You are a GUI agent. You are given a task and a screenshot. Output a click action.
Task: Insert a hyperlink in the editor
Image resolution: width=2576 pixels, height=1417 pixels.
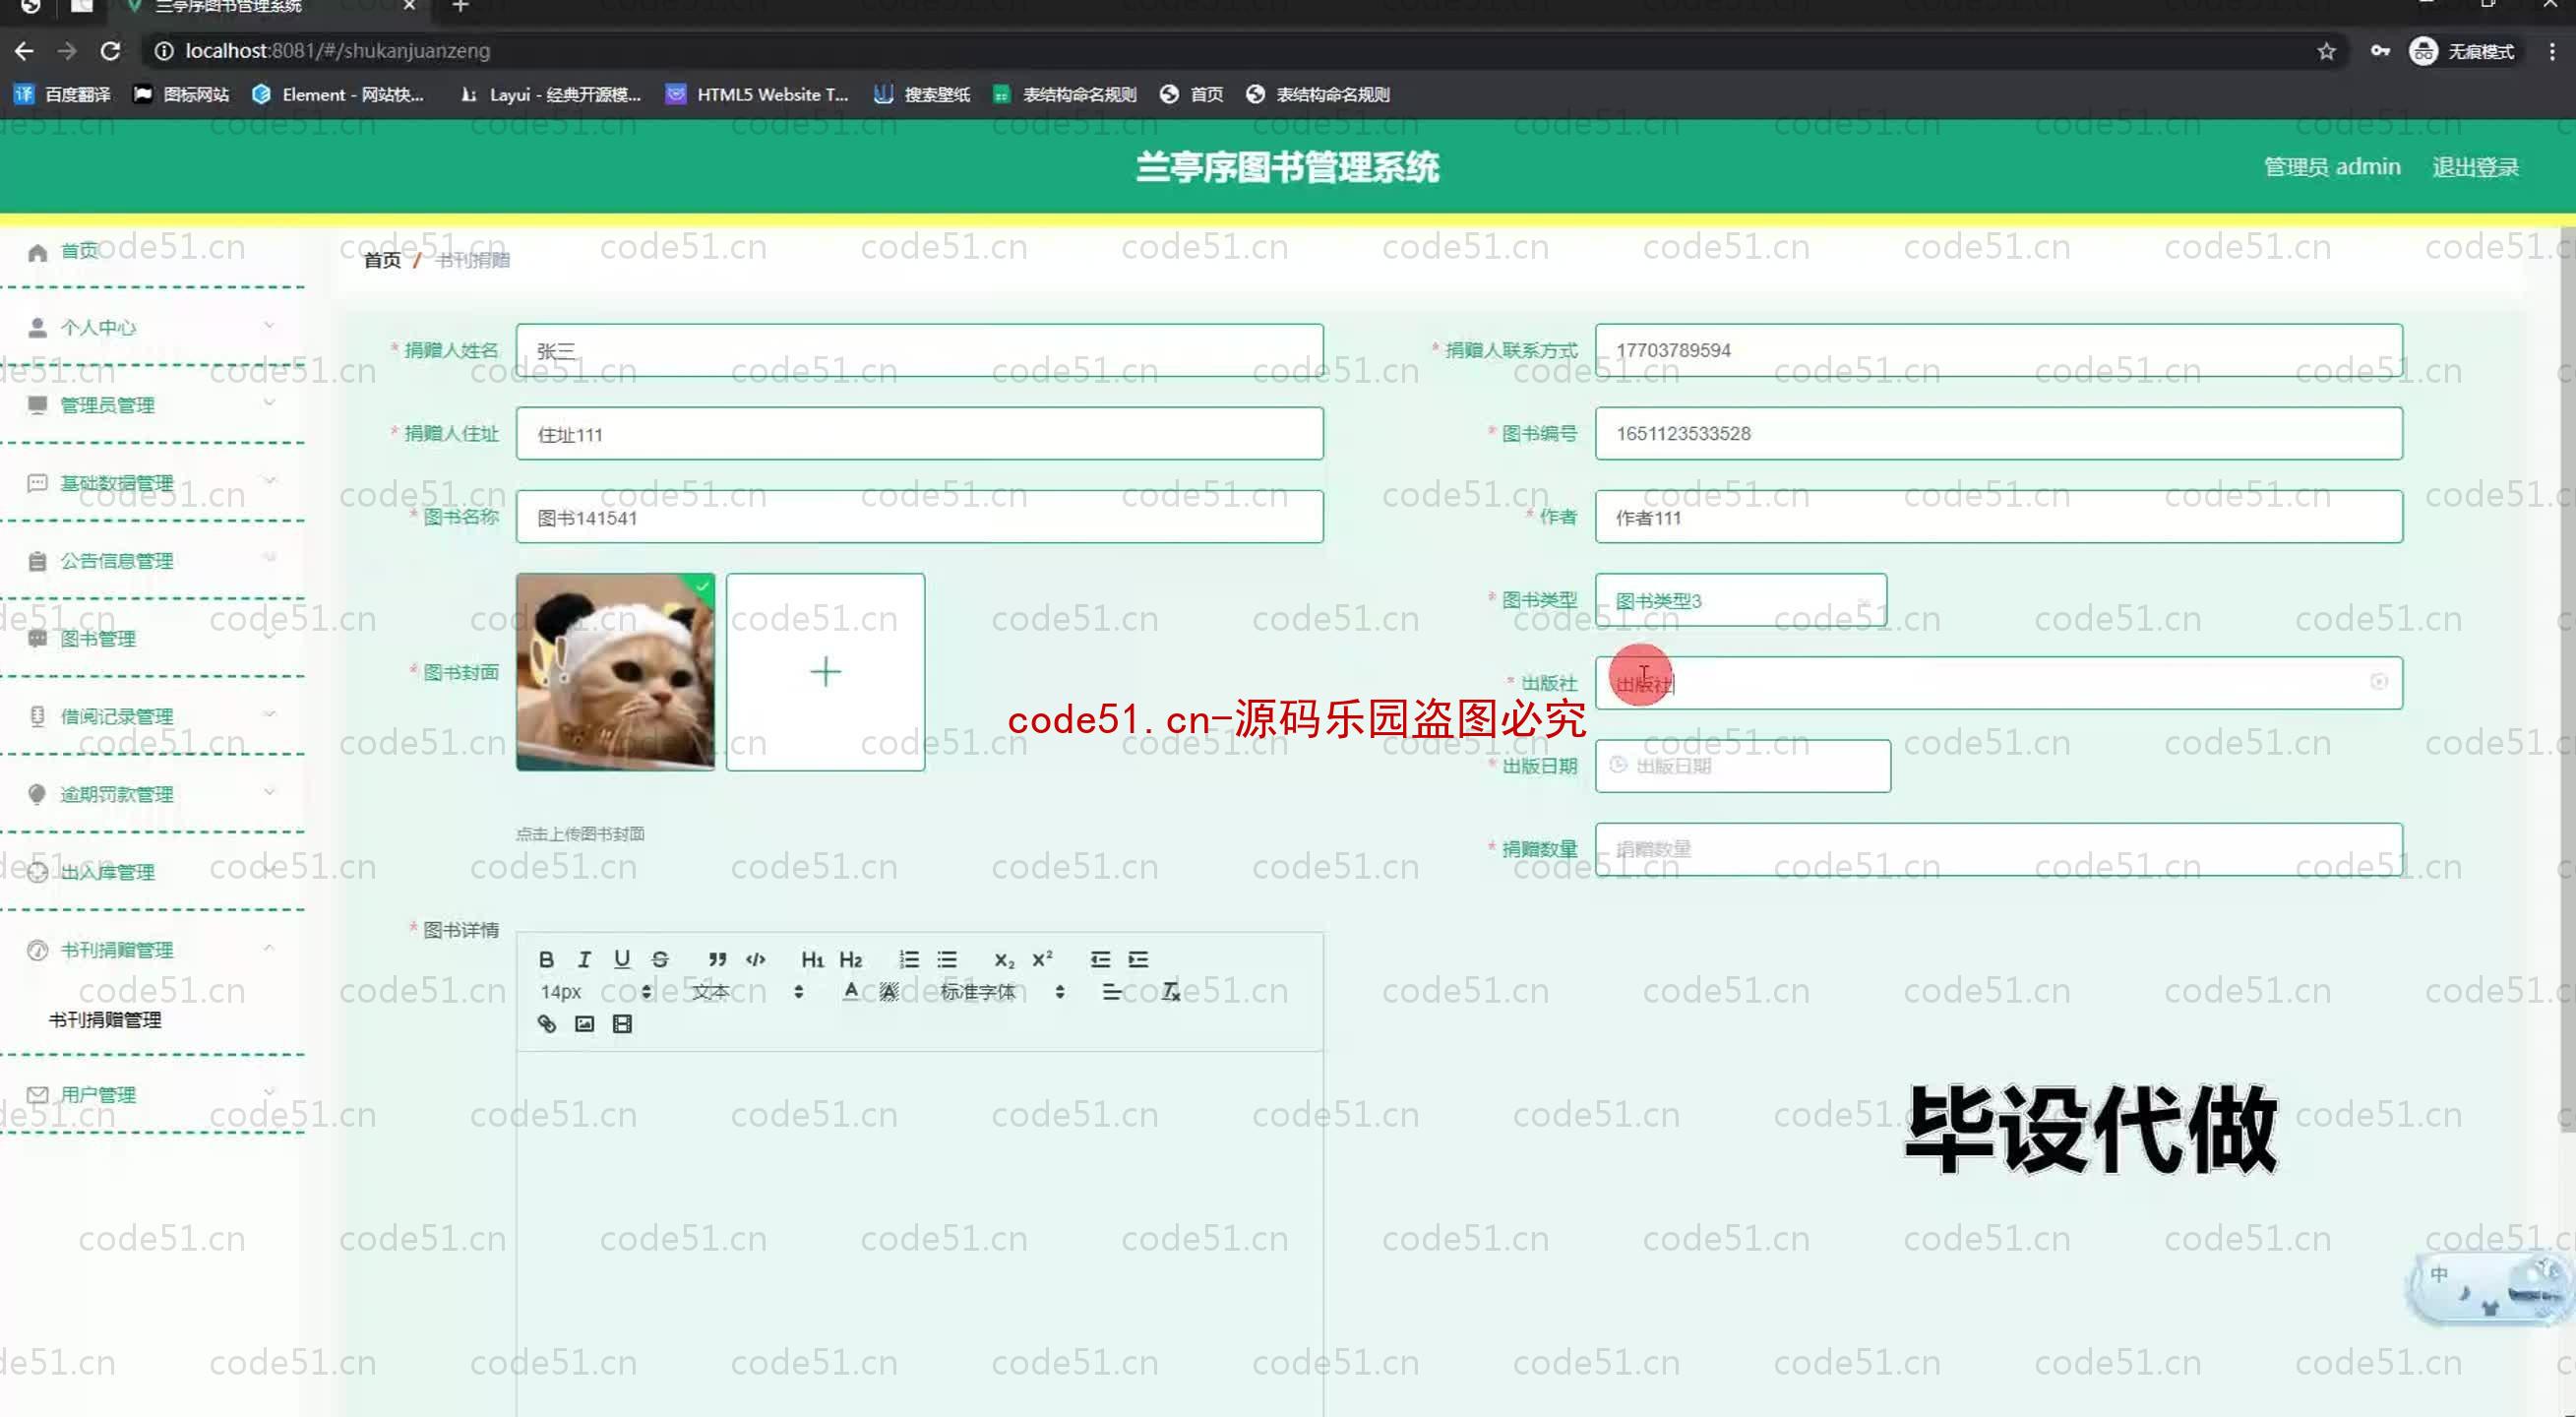click(x=546, y=1023)
